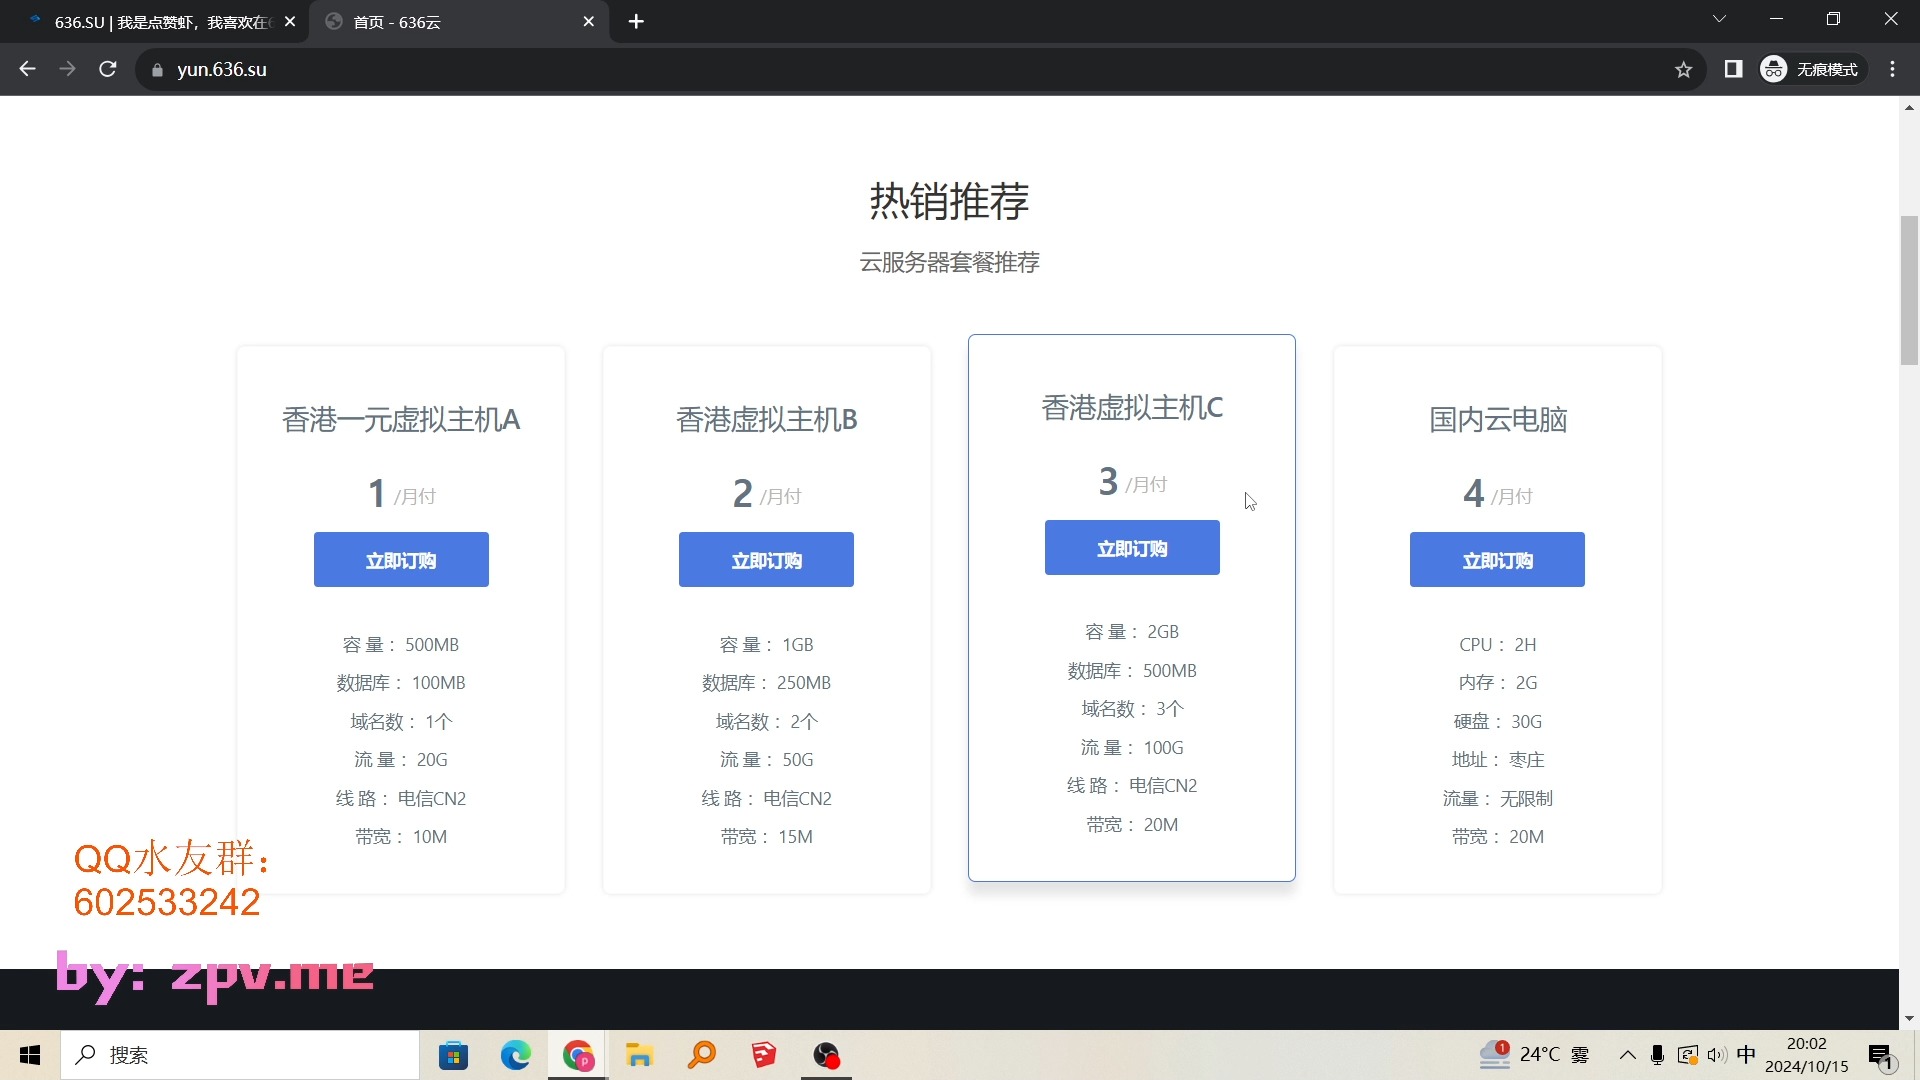
Task: Click the browser forward arrow
Action: tap(67, 69)
